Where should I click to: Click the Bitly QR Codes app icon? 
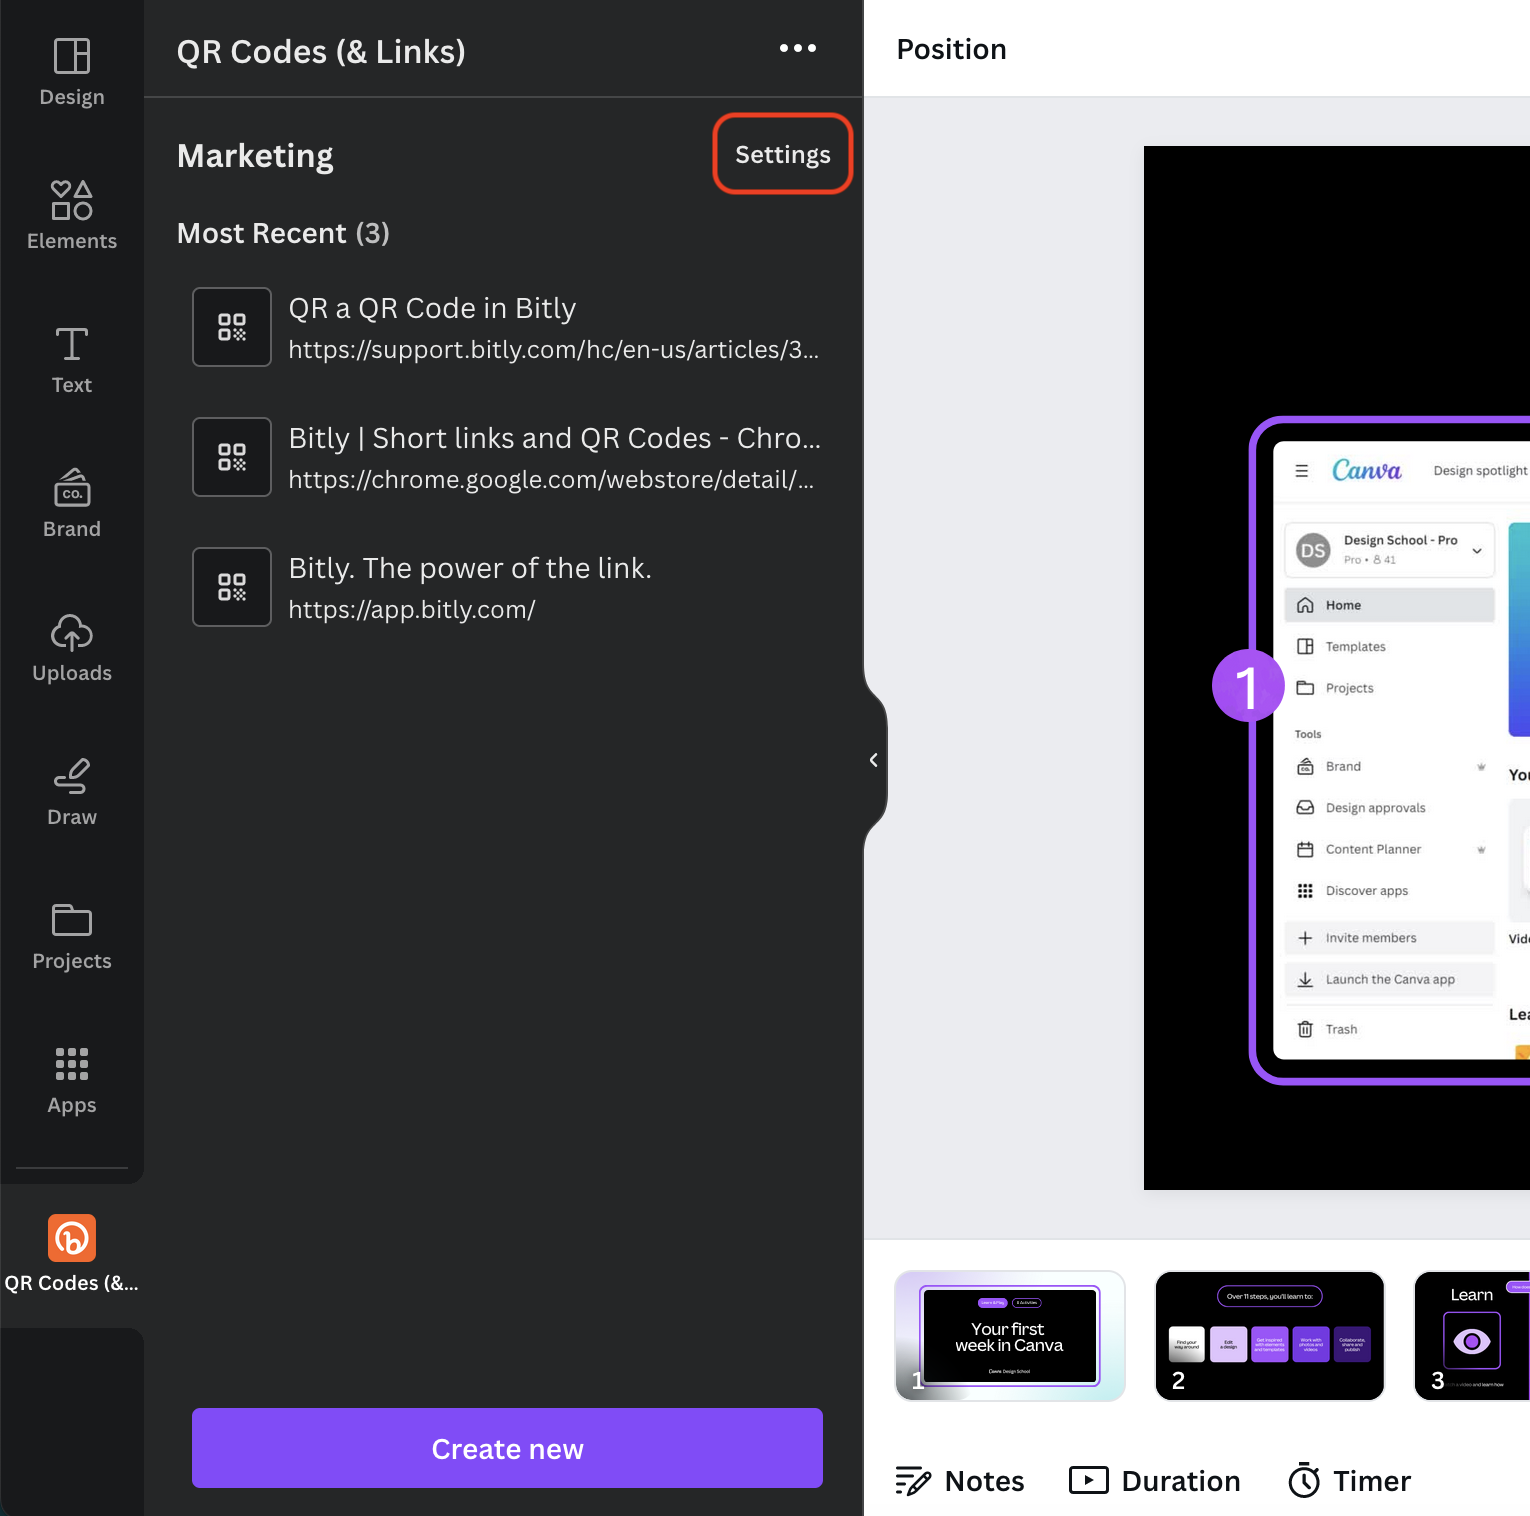[72, 1238]
